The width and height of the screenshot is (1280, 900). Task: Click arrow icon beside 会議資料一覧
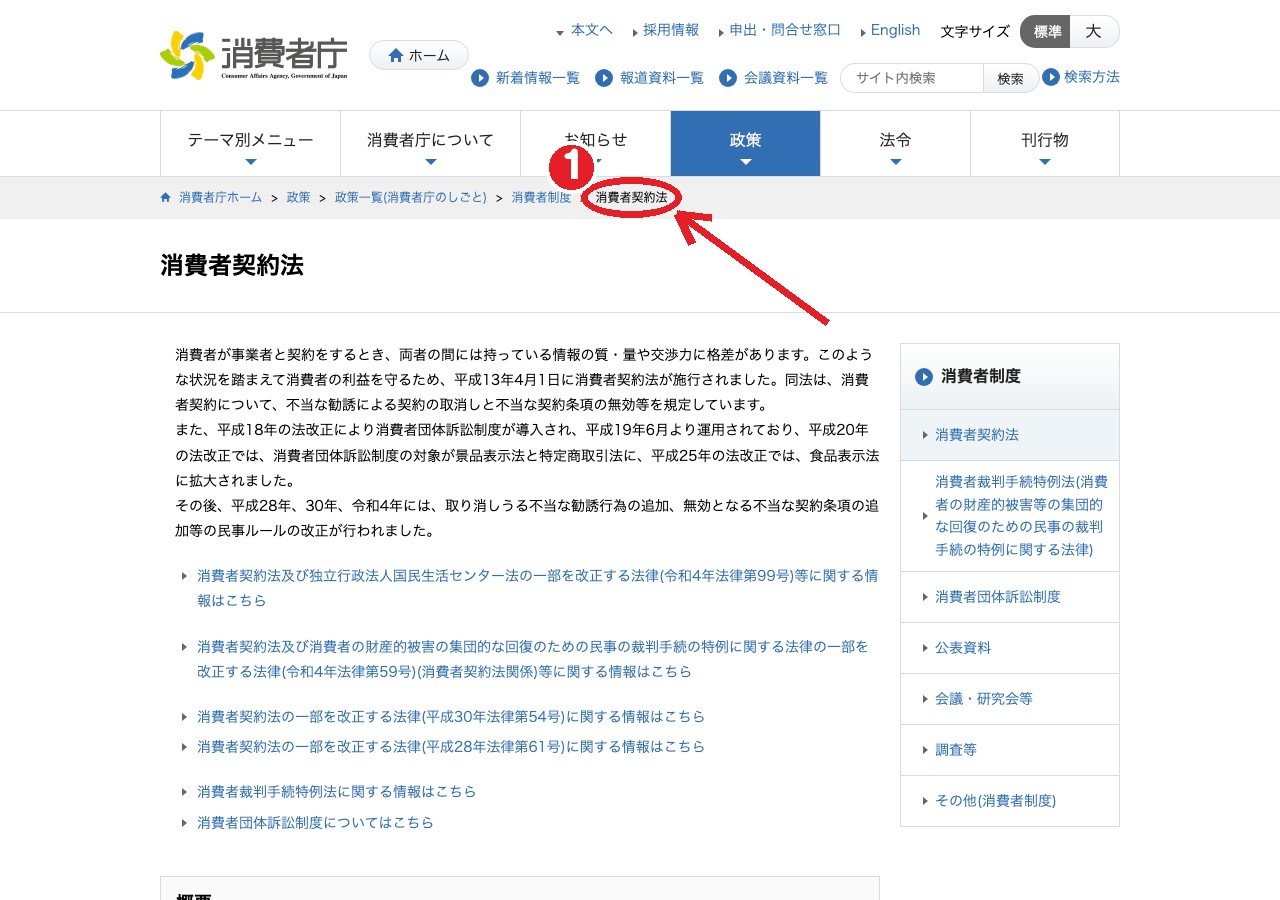728,78
